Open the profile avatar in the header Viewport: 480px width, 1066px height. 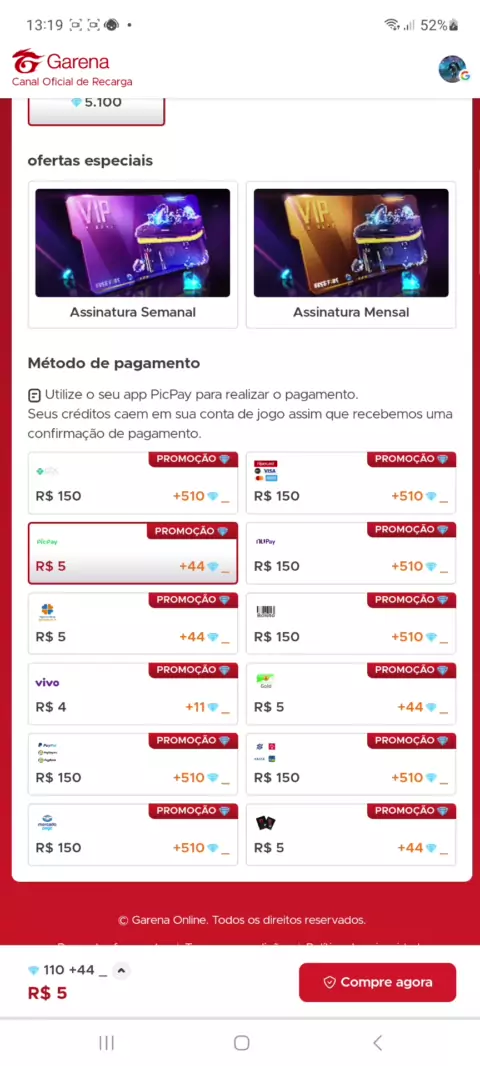coord(453,69)
